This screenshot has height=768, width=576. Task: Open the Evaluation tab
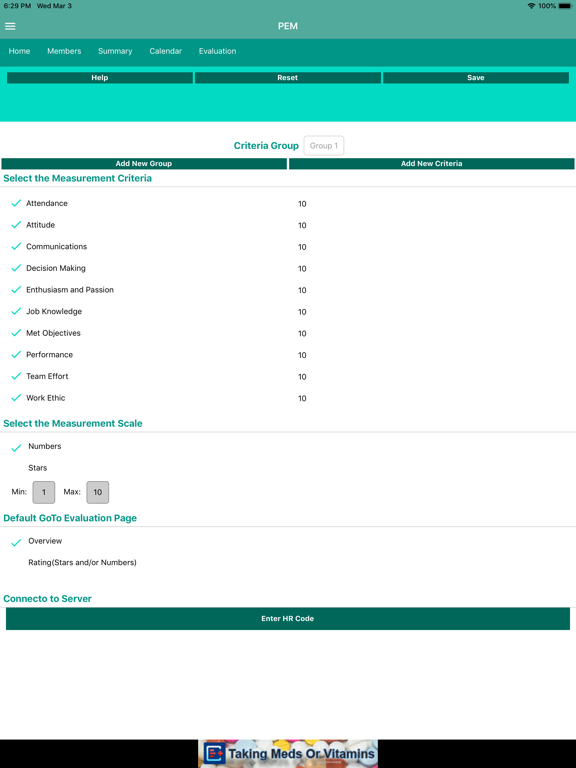[x=217, y=51]
